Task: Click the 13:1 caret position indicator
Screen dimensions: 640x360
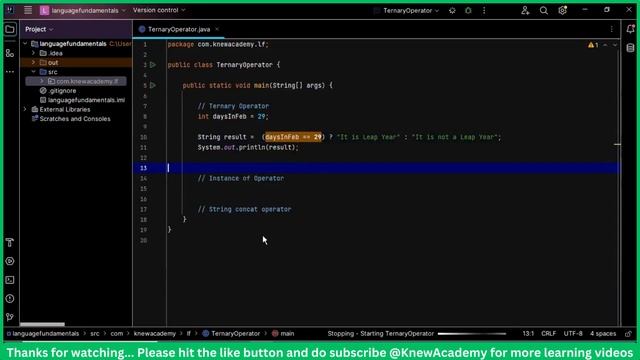Action: tap(528, 334)
